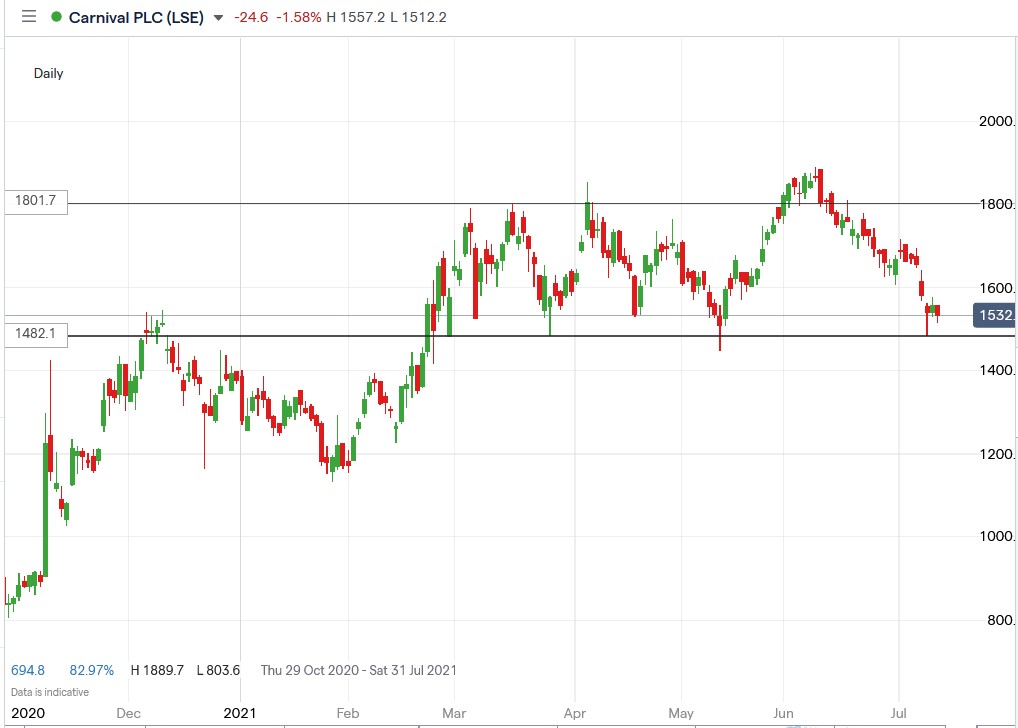The image size is (1018, 728).
Task: Open the Daily timeframe selector
Action: [x=49, y=73]
